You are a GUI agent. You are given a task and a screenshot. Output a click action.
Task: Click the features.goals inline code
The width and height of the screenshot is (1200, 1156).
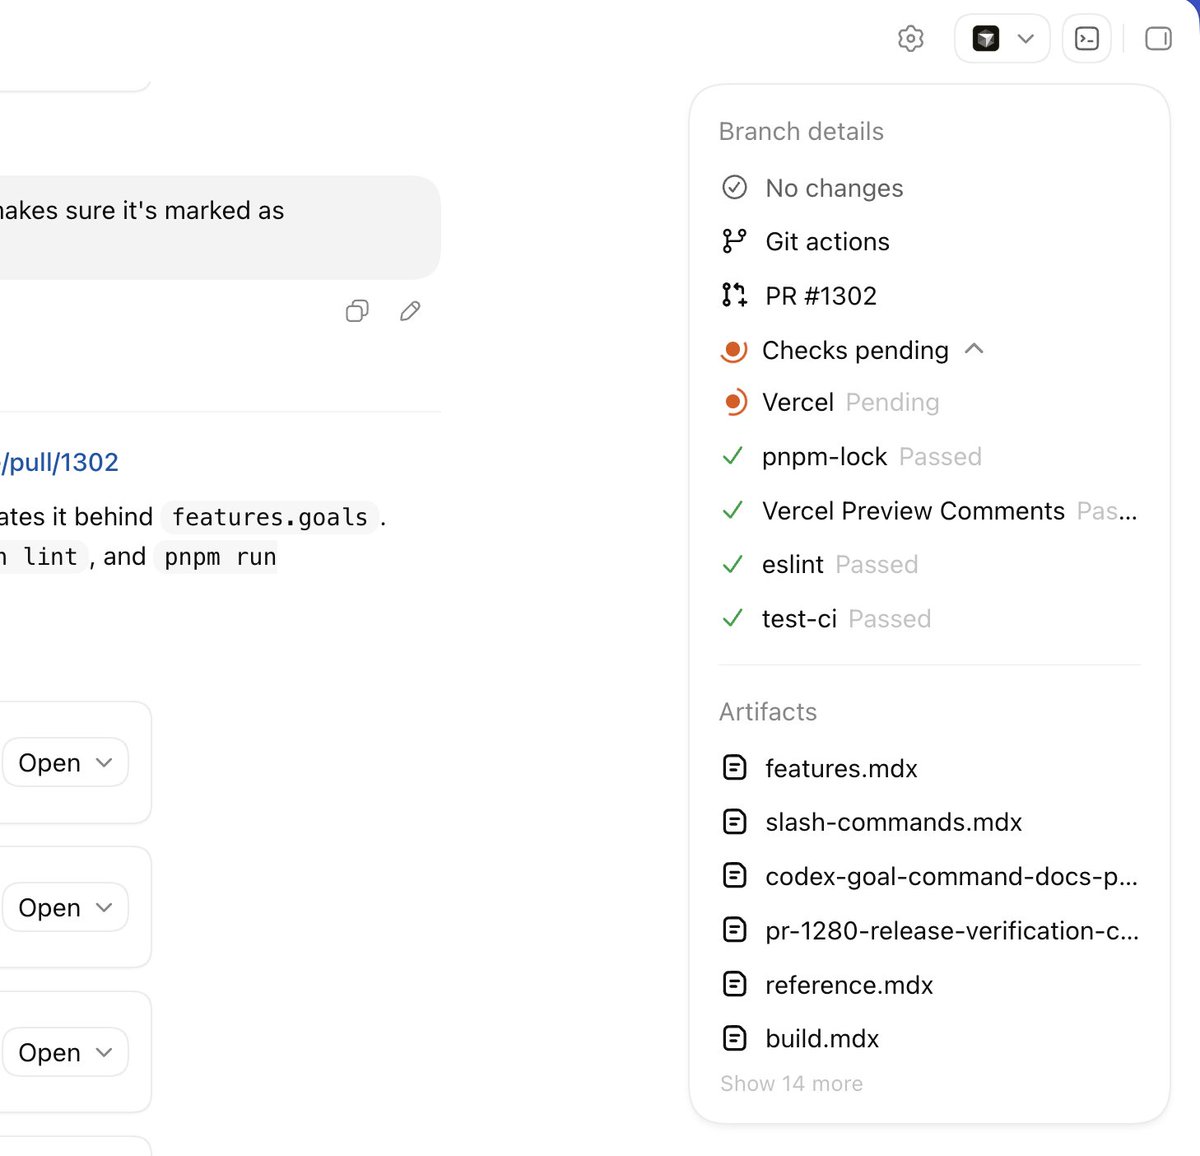click(x=270, y=517)
